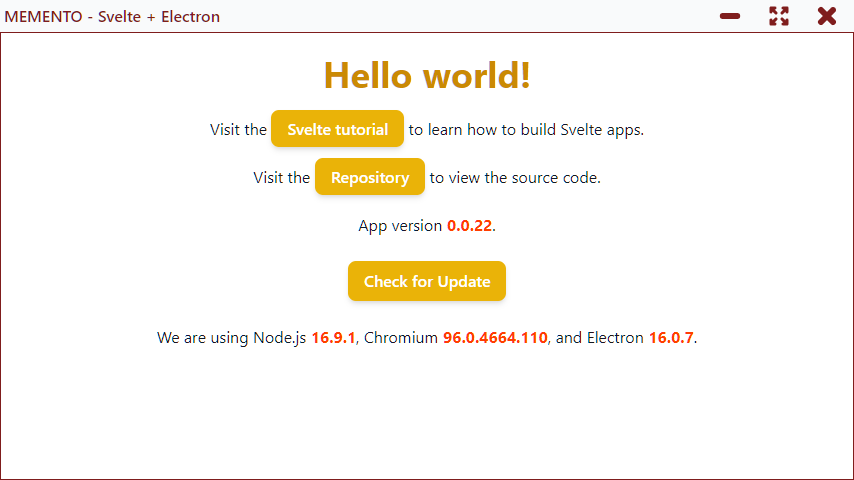Viewport: 854px width, 480px height.
Task: Open the Repository link button
Action: [x=370, y=177]
